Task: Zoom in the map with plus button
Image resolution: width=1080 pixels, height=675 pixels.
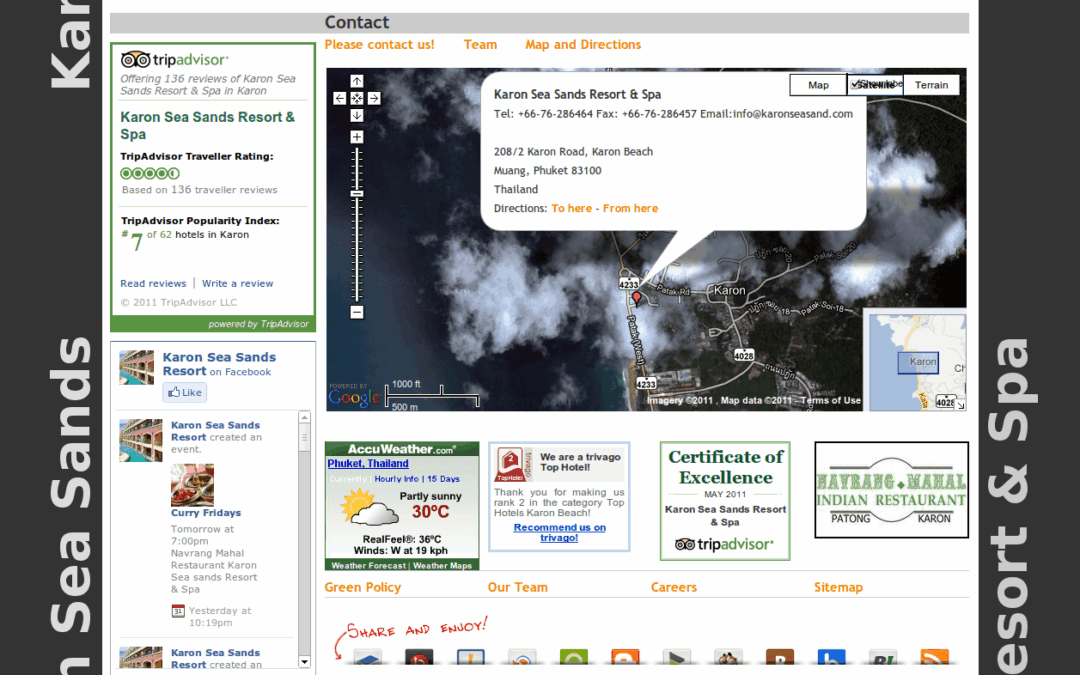Action: pos(357,137)
